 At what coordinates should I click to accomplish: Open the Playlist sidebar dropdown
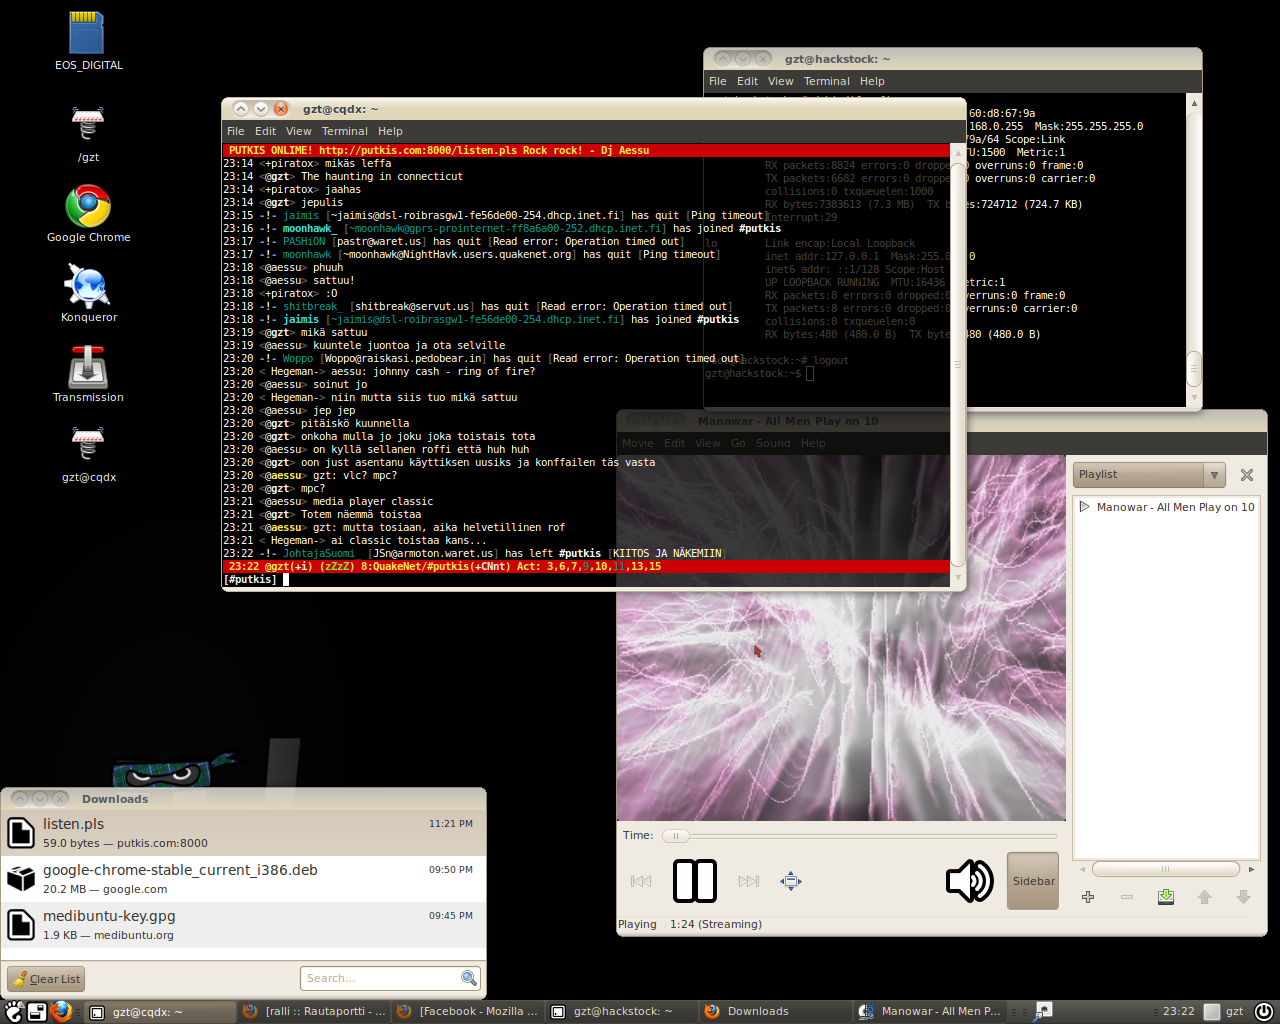tap(1214, 475)
